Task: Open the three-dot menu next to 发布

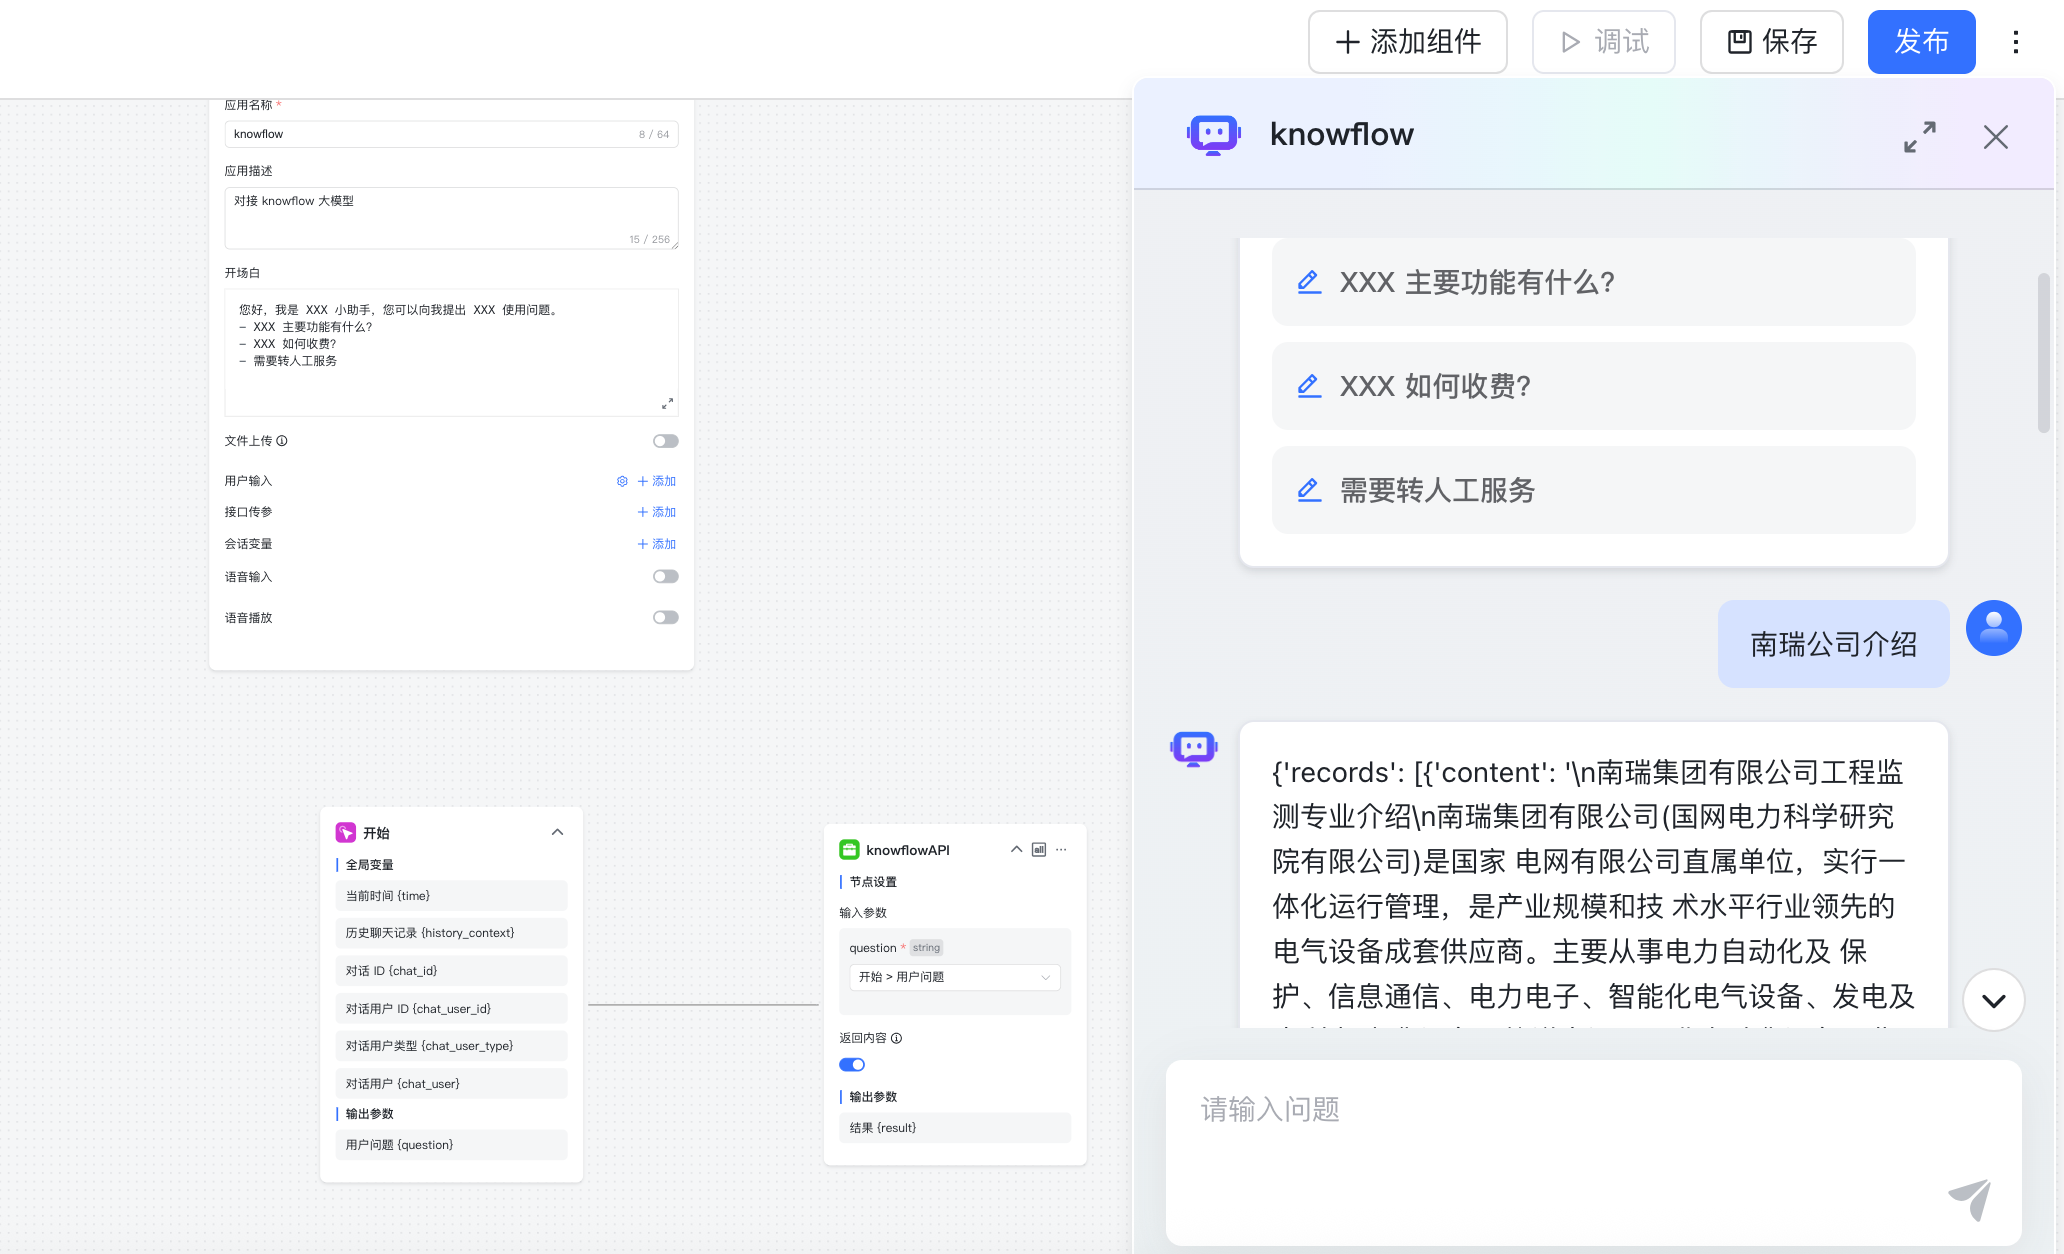Action: point(2015,42)
